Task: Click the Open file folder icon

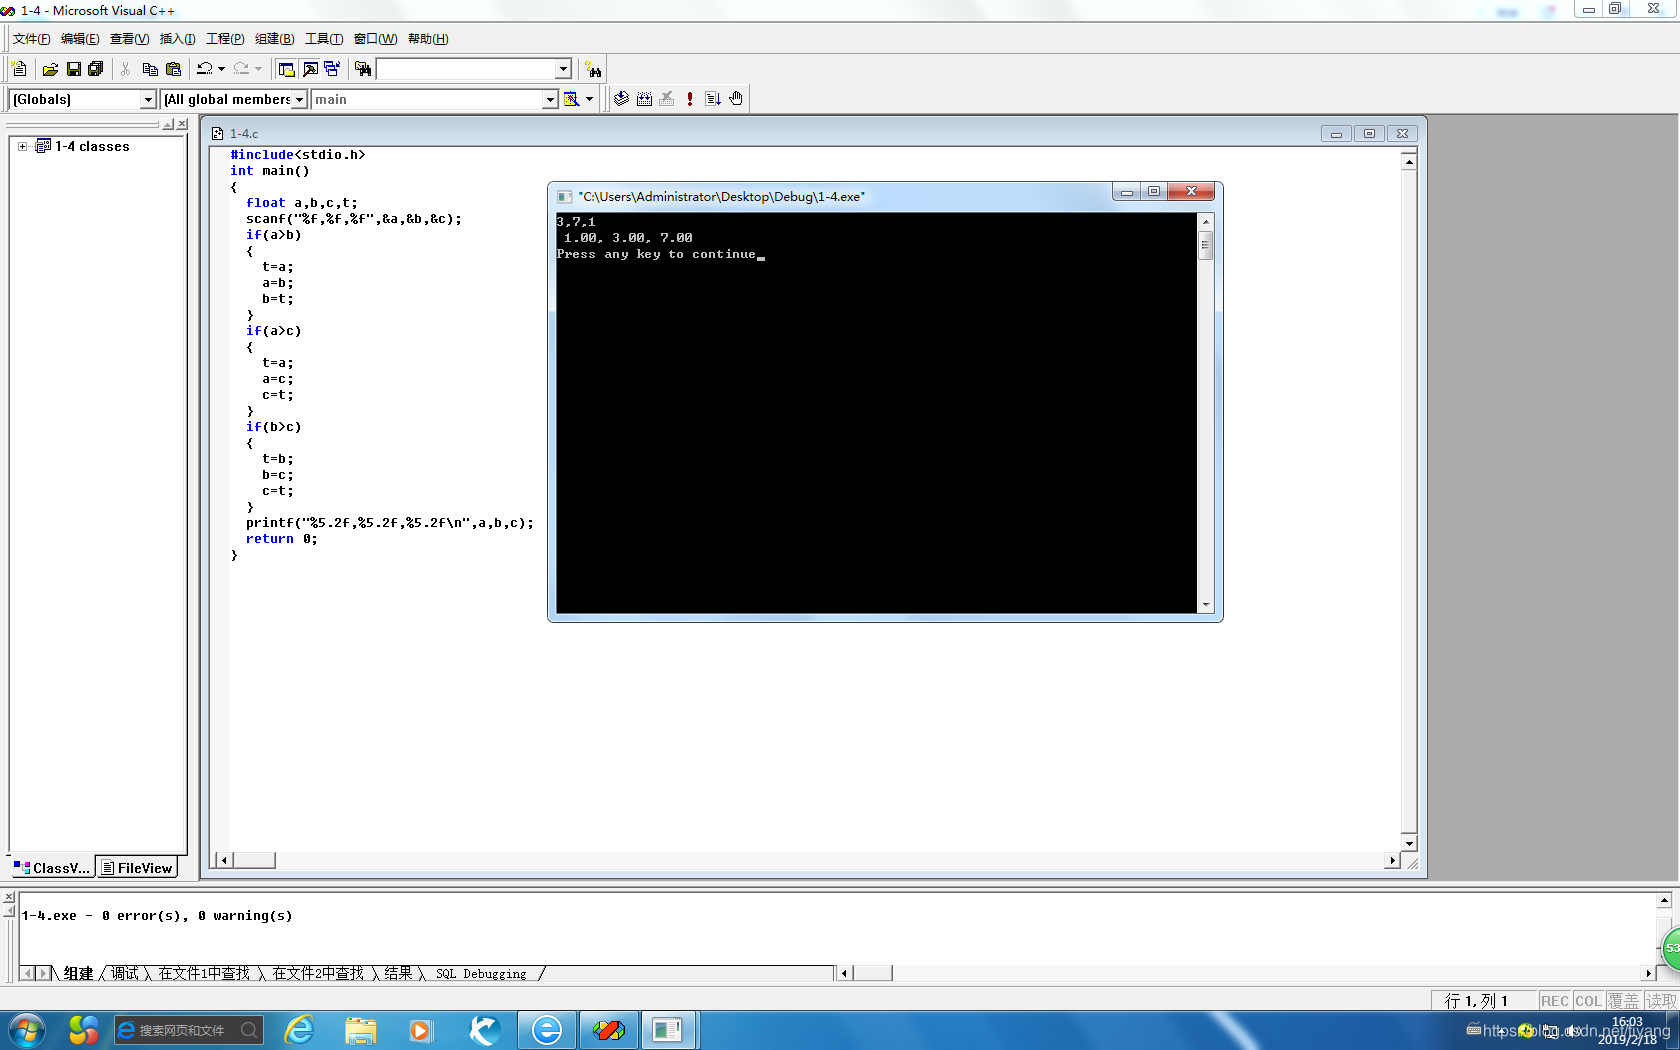Action: click(x=50, y=69)
